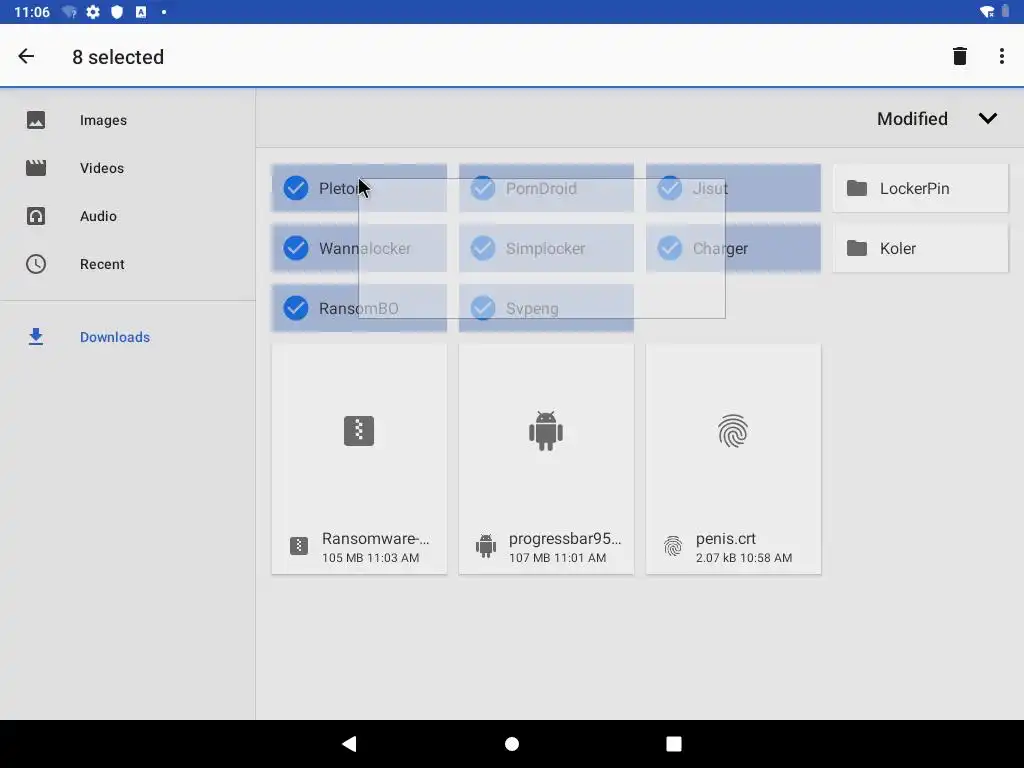
Task: Click the LockerPin folder icon
Action: click(857, 188)
